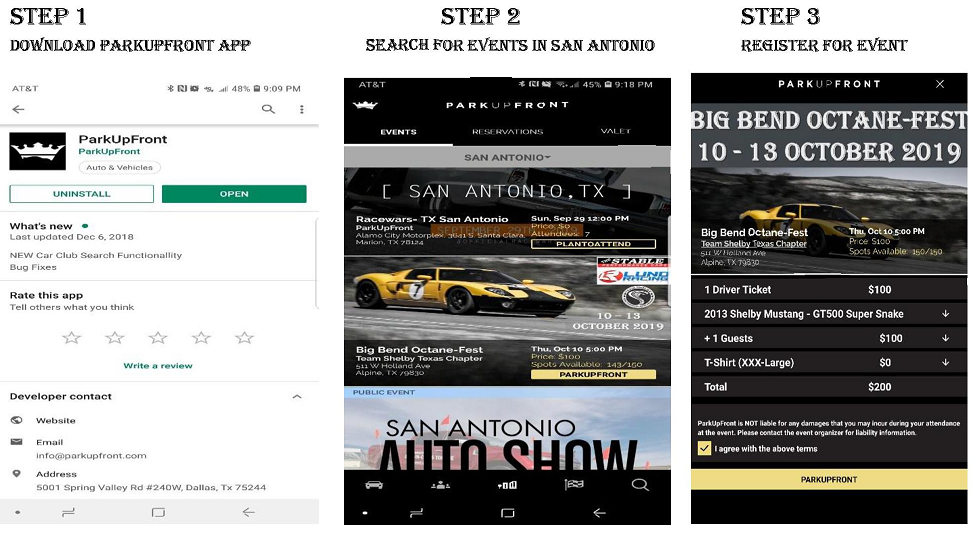This screenshot has width=977, height=543.
Task: Collapse the Developer contact section
Action: coord(297,396)
